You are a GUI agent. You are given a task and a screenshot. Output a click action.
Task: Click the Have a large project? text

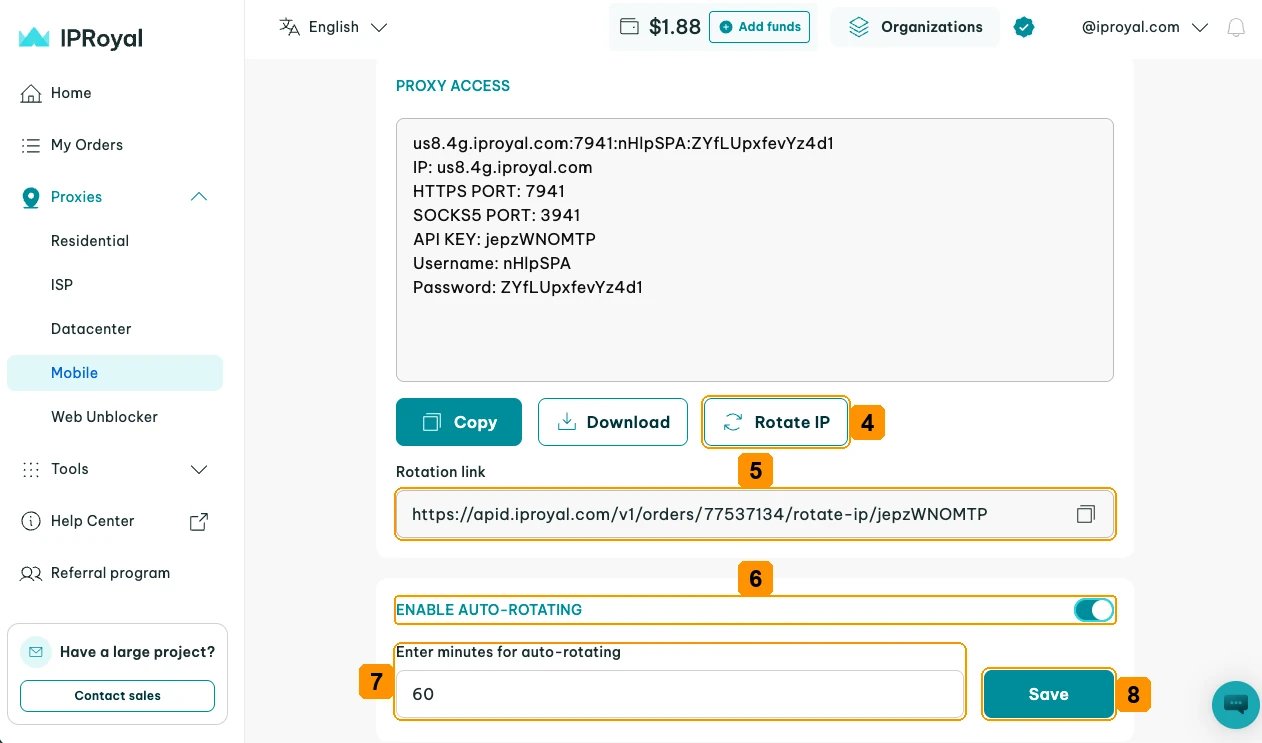(x=137, y=652)
